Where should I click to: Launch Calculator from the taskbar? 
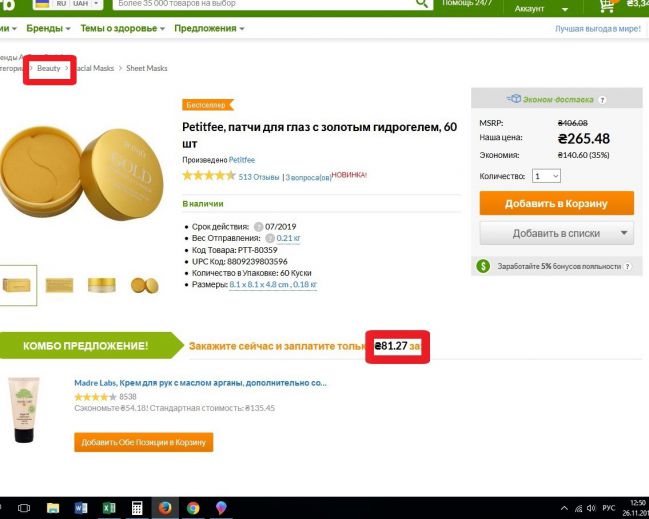(x=137, y=508)
